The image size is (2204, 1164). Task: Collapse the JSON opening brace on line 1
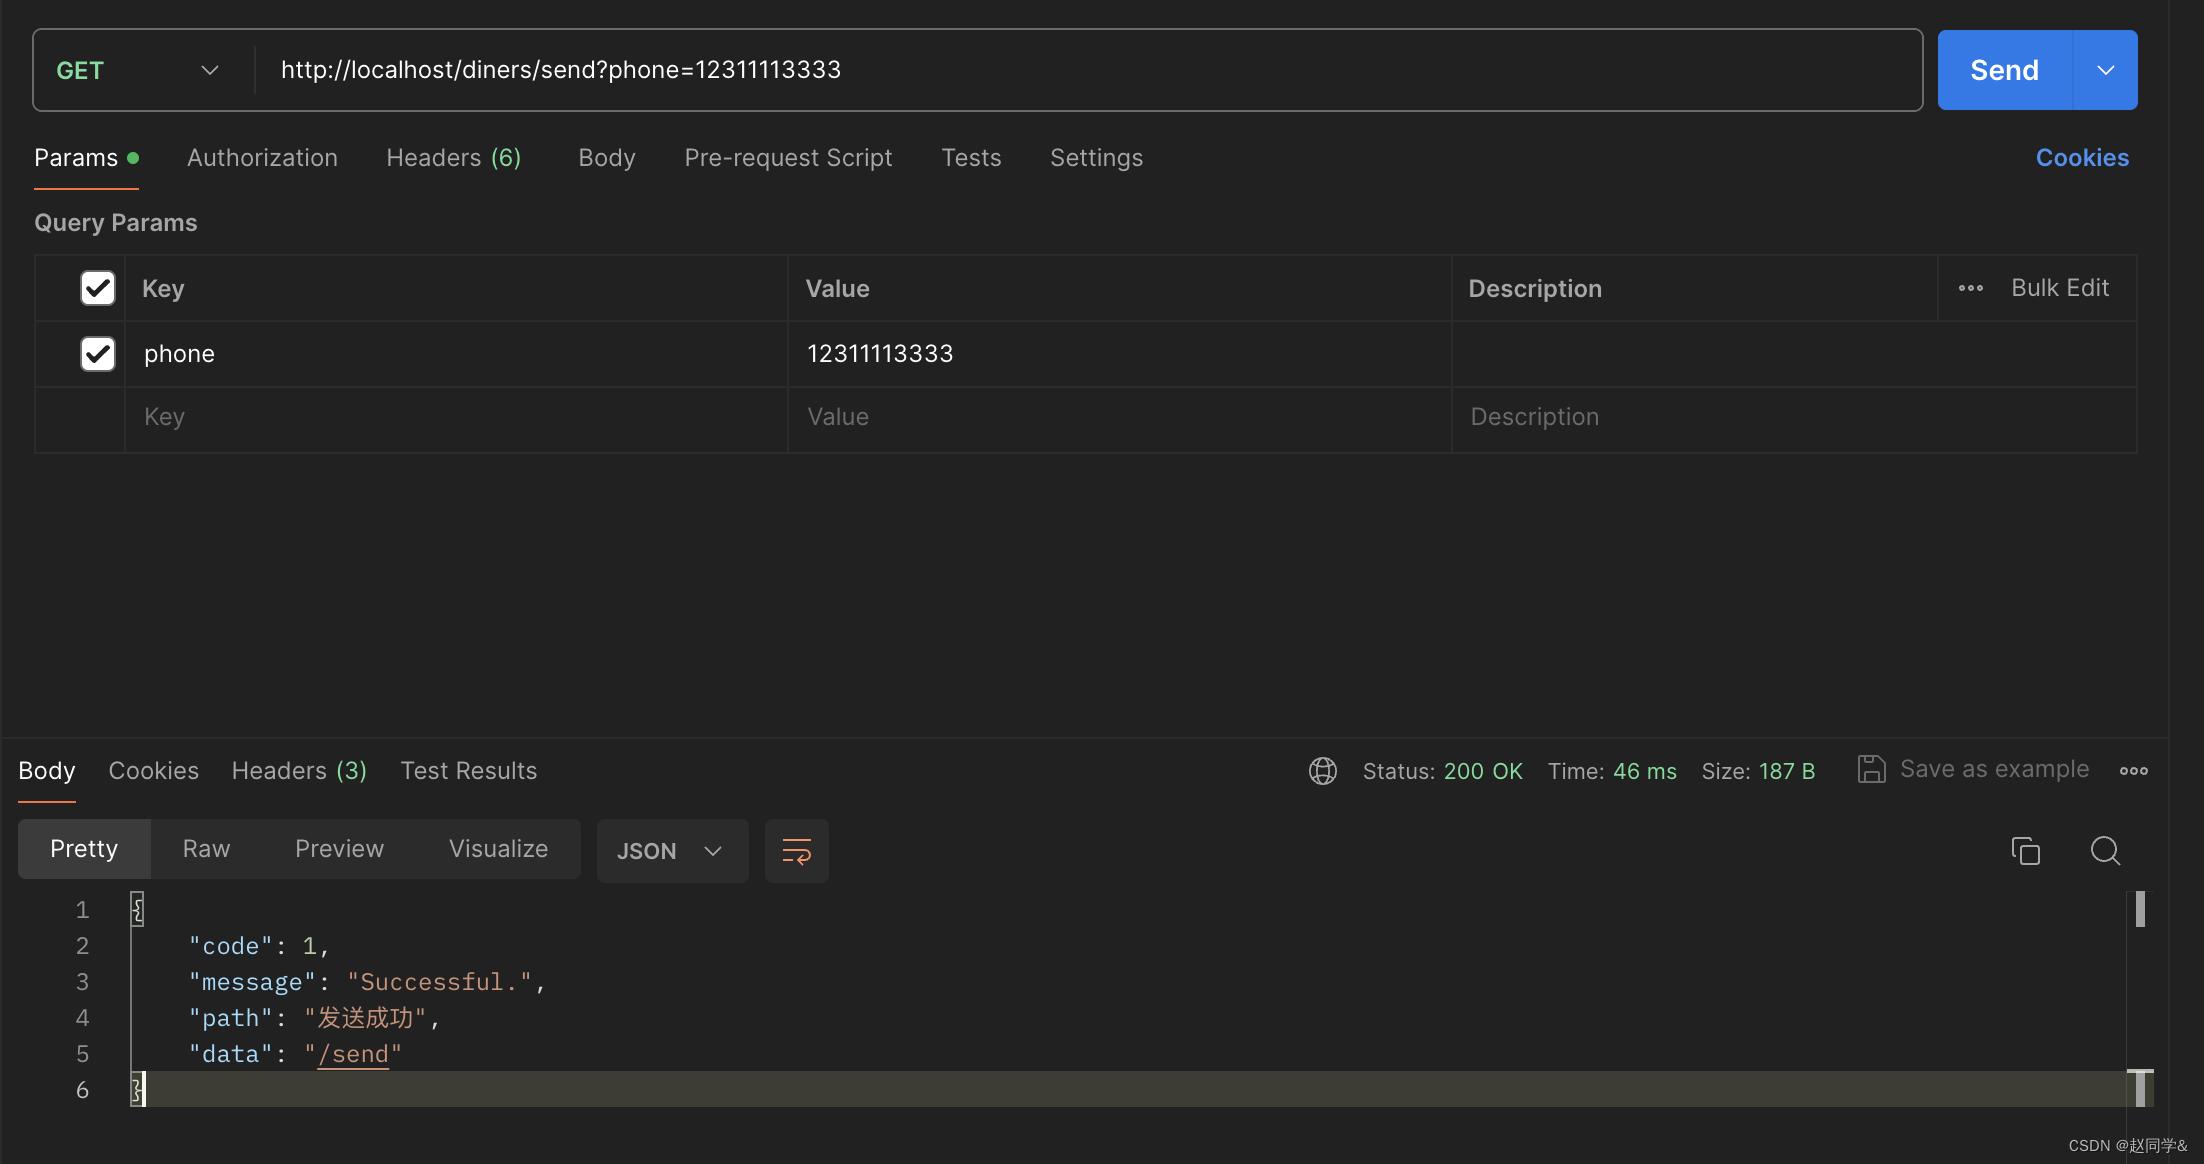coord(138,909)
